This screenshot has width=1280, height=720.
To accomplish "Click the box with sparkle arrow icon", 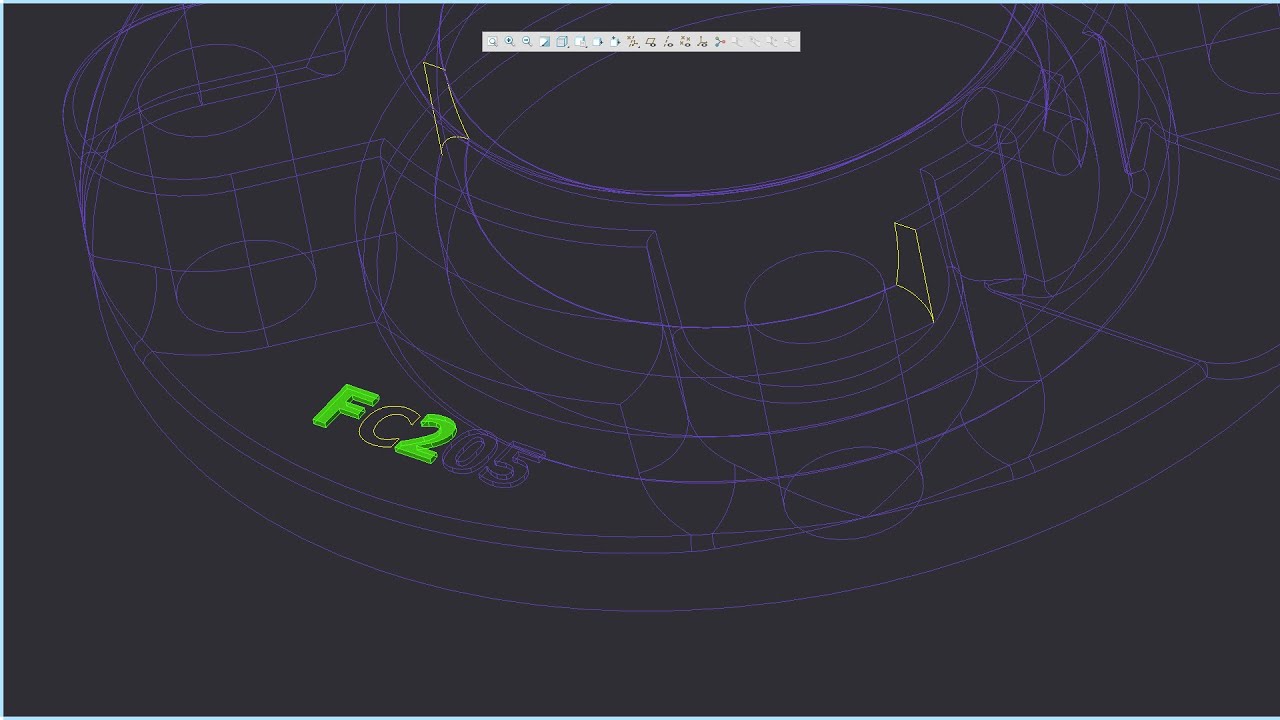I will (x=615, y=42).
